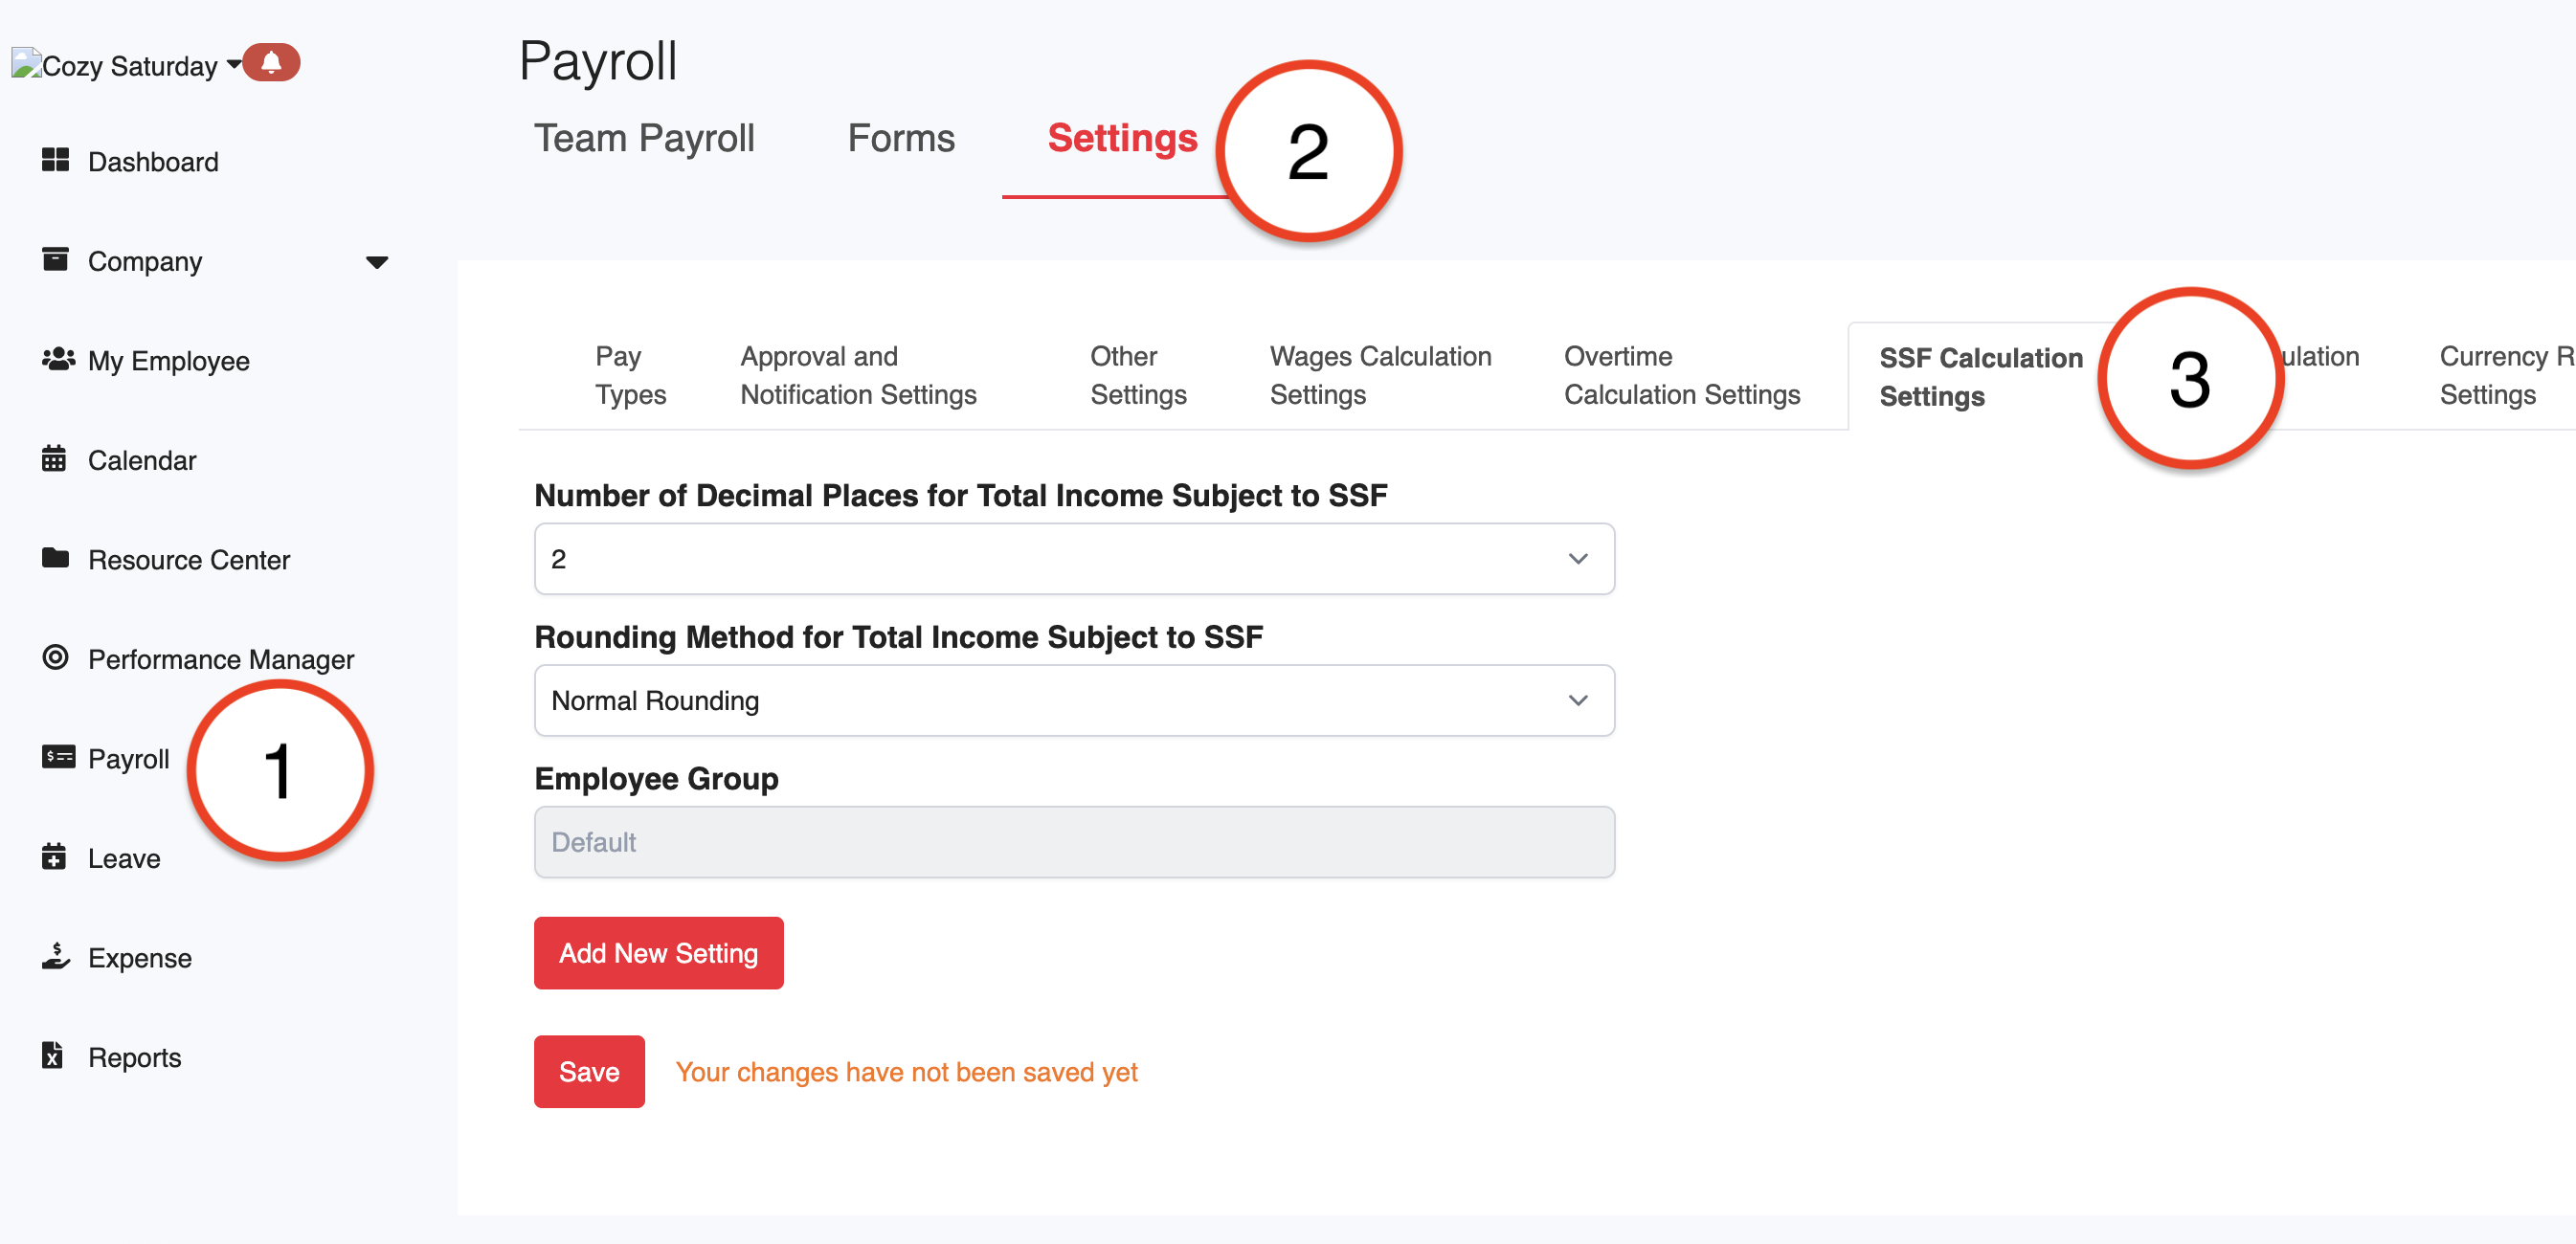Image resolution: width=2576 pixels, height=1244 pixels.
Task: Open the Rounding Method dropdown
Action: 1073,700
